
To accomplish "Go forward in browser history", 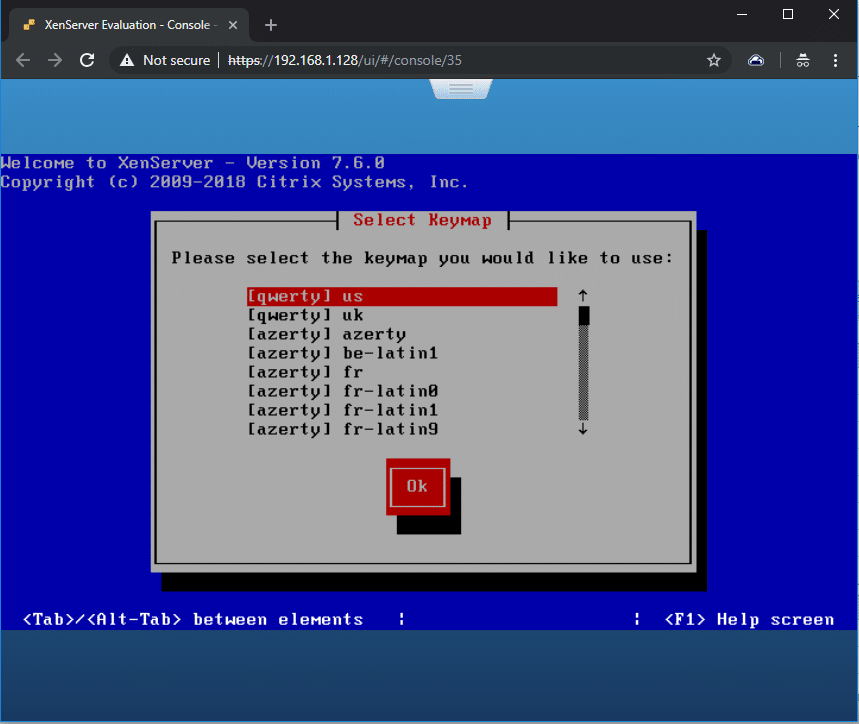I will coord(55,60).
